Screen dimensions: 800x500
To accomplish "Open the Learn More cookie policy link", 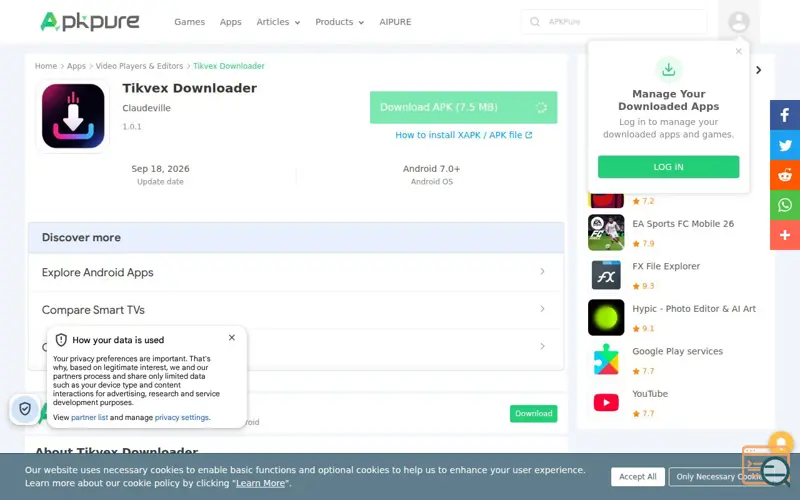I will 260,483.
